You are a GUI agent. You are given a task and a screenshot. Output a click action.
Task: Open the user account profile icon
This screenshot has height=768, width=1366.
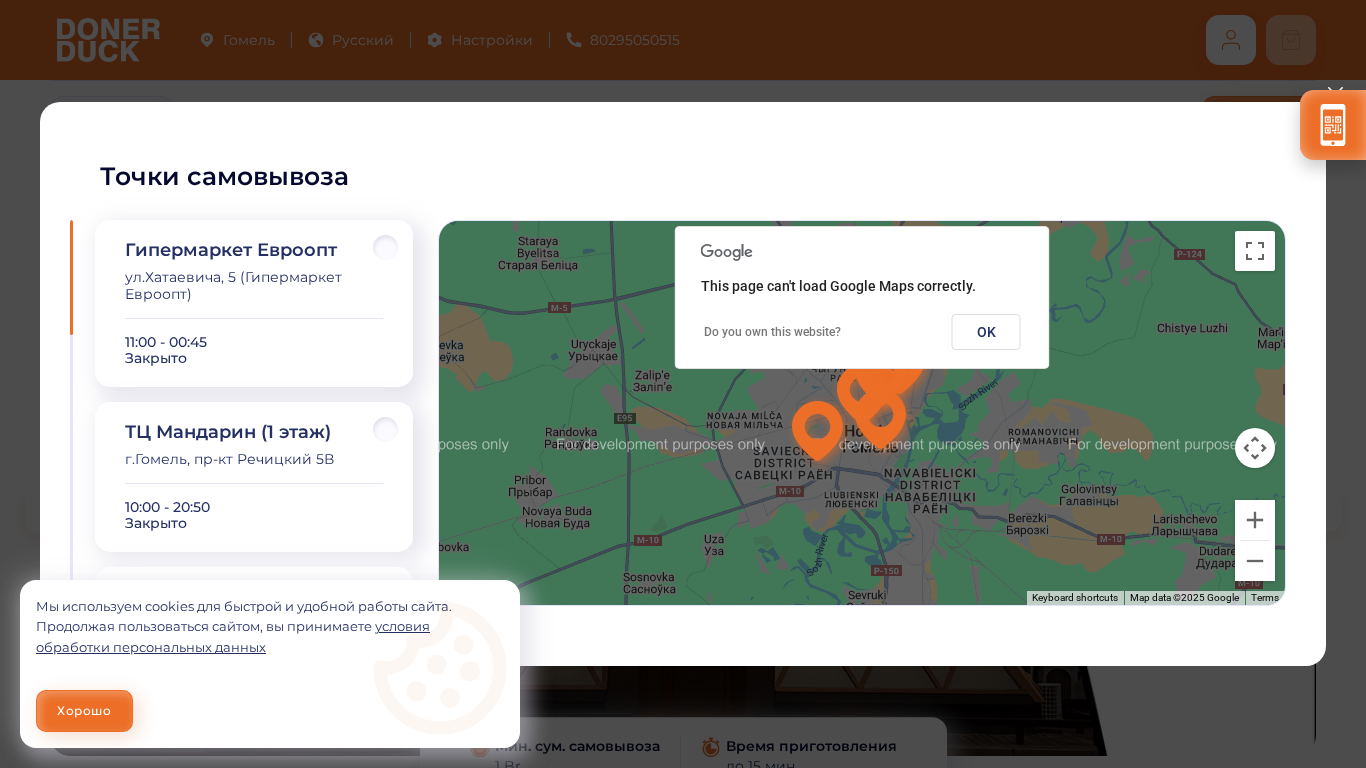(x=1231, y=40)
